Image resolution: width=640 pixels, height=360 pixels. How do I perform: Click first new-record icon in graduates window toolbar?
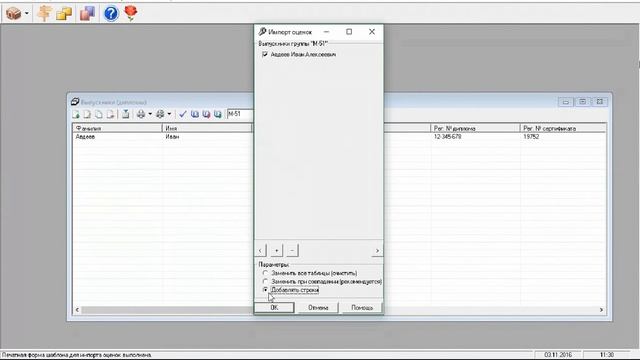click(x=76, y=114)
